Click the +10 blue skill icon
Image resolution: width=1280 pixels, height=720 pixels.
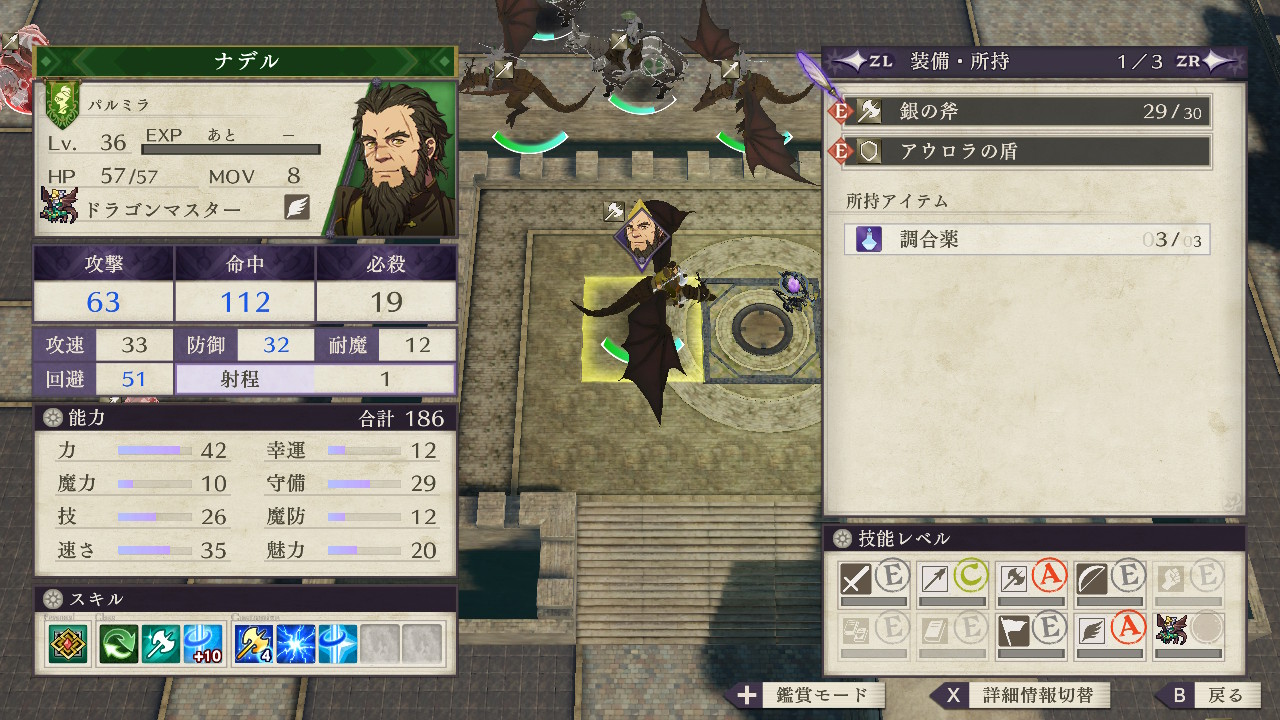203,644
